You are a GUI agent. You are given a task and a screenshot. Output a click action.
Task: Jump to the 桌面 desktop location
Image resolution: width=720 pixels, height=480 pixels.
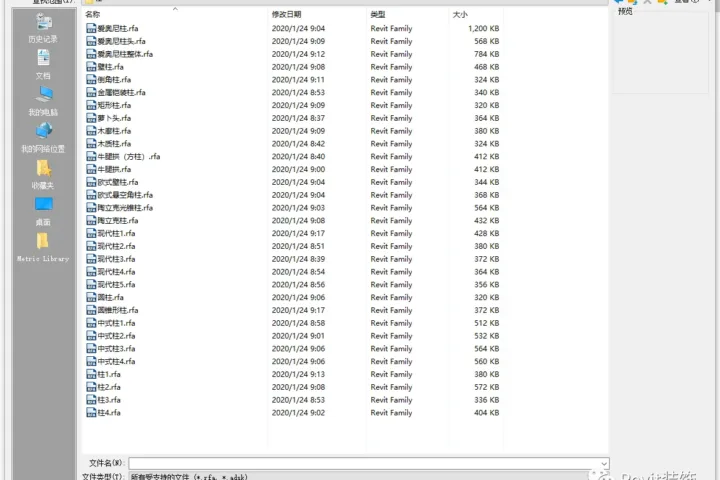[x=43, y=211]
